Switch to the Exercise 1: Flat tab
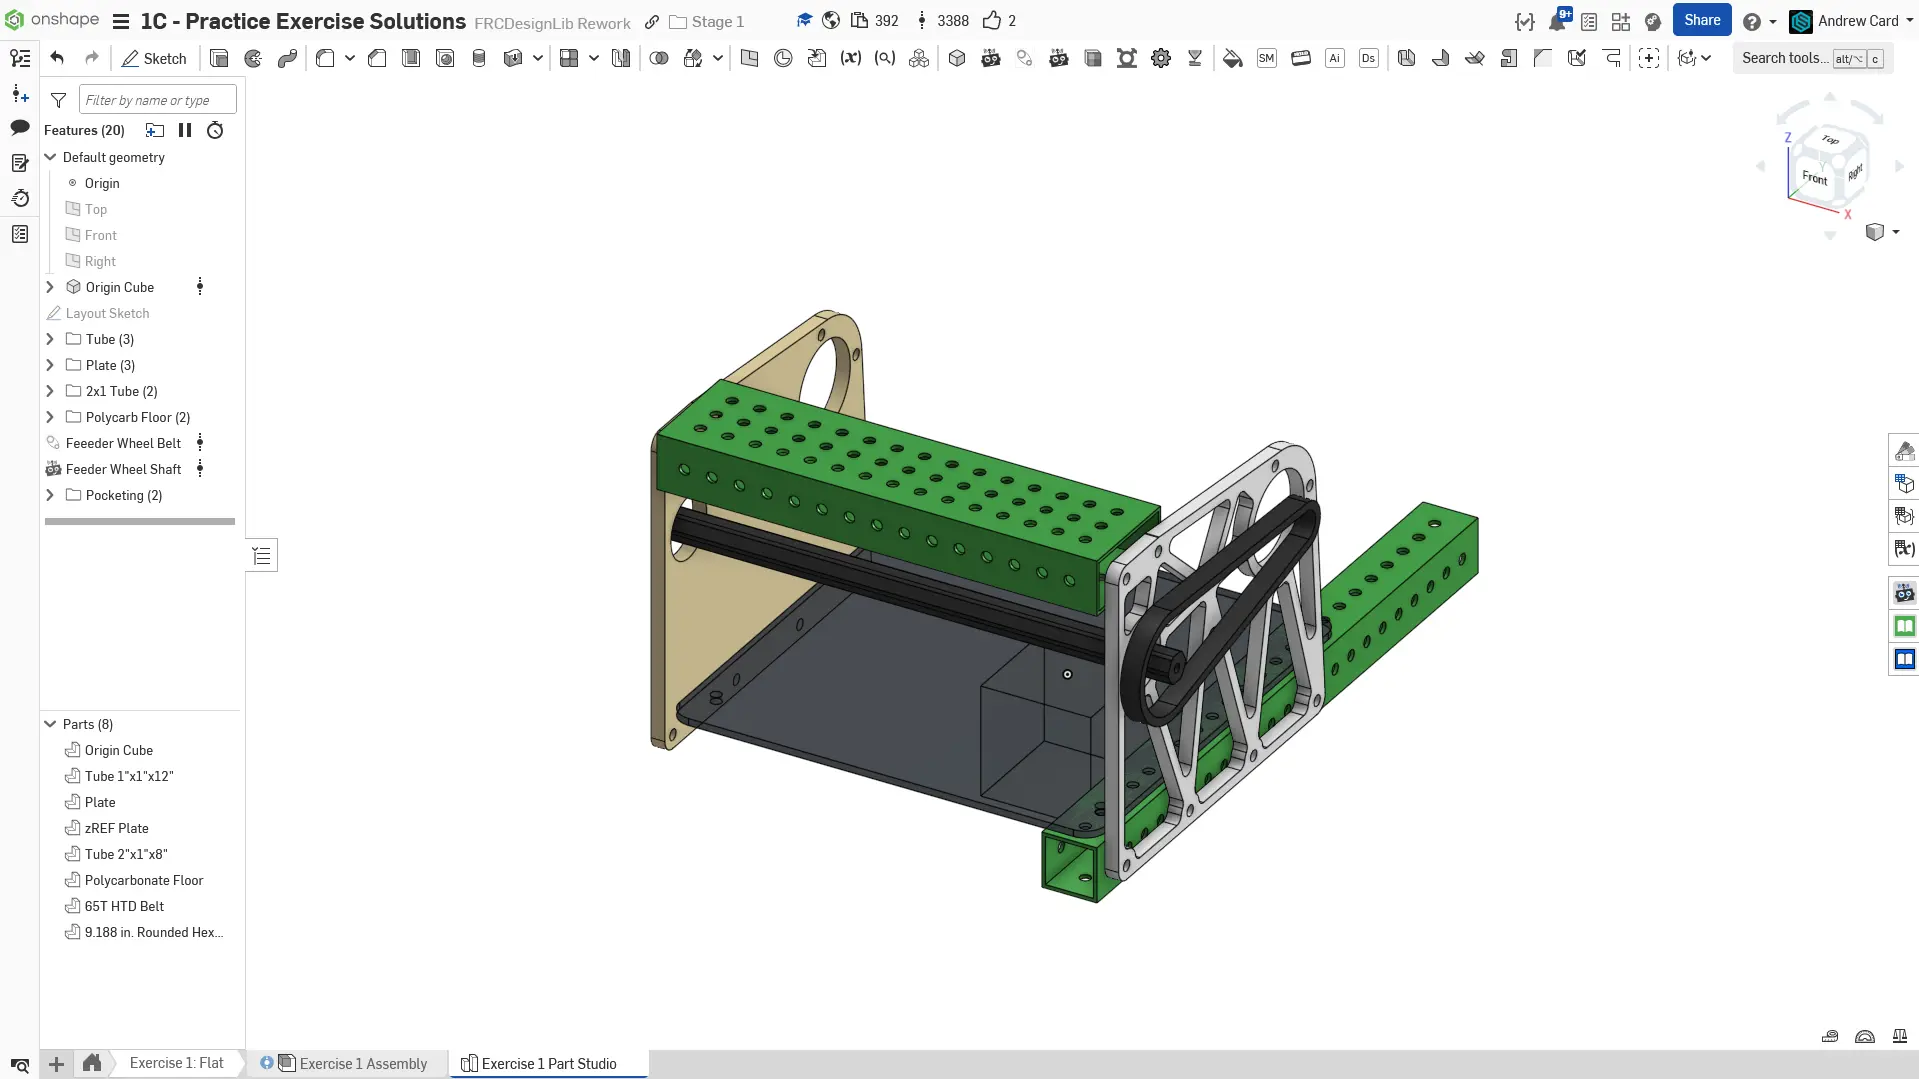 pyautogui.click(x=176, y=1063)
